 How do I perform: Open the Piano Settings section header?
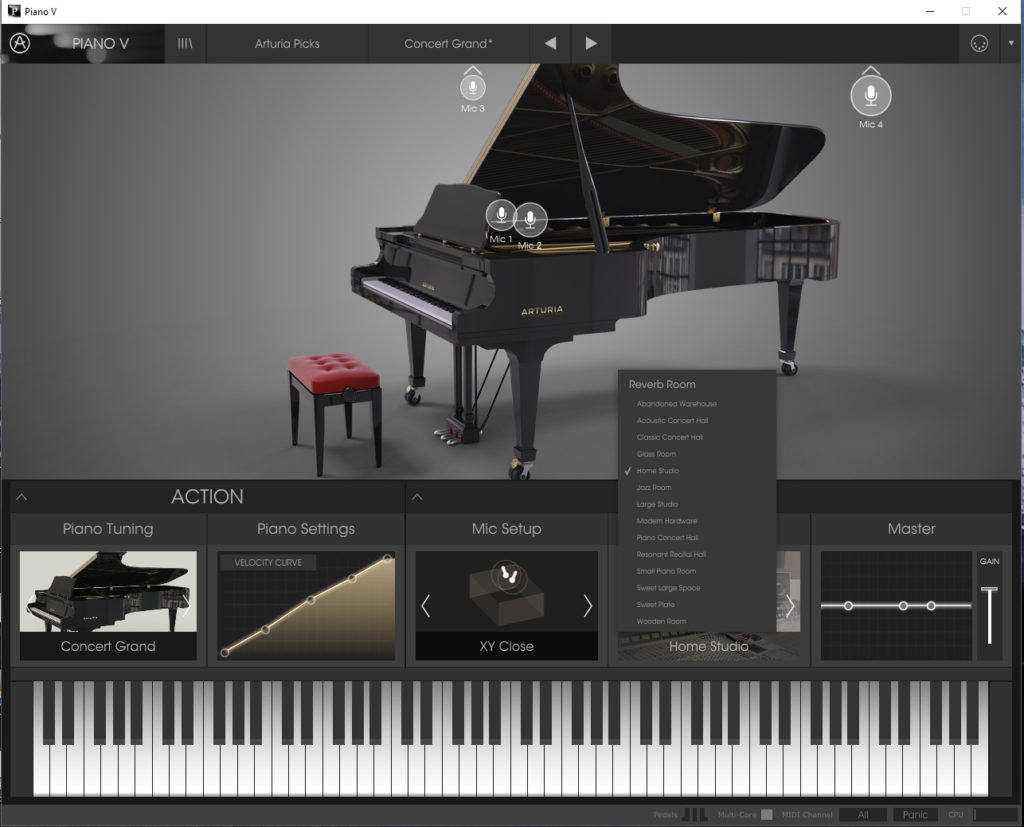point(306,529)
